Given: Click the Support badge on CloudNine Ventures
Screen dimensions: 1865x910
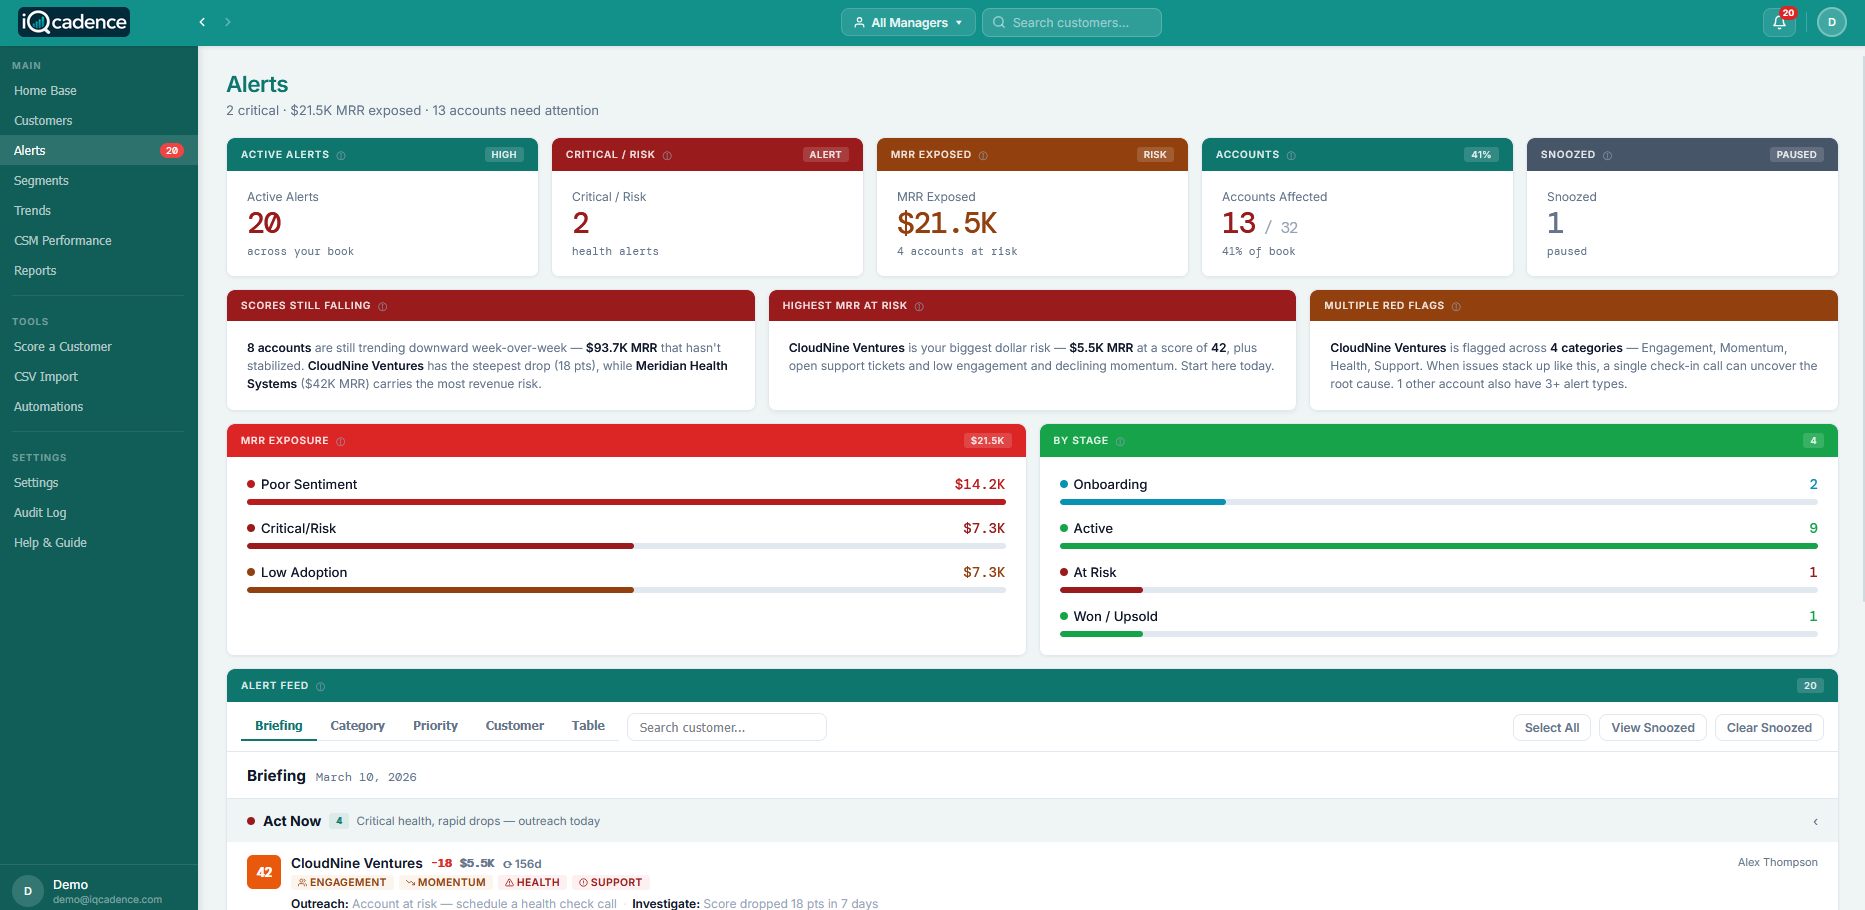Looking at the screenshot, I should 610,882.
